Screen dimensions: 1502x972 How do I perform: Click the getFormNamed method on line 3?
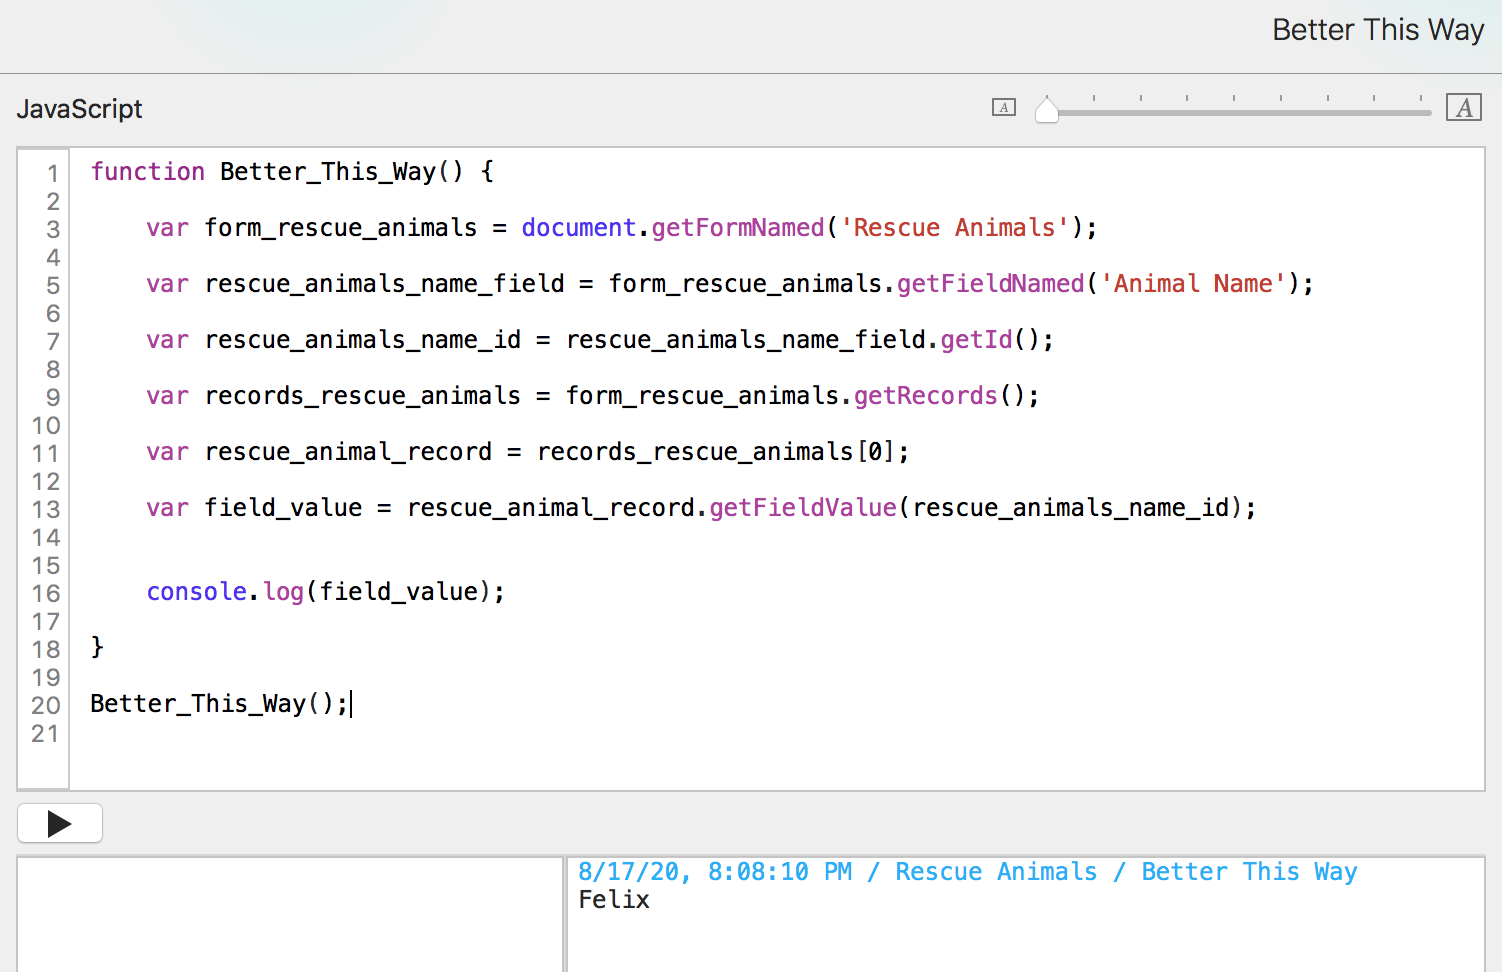(738, 228)
